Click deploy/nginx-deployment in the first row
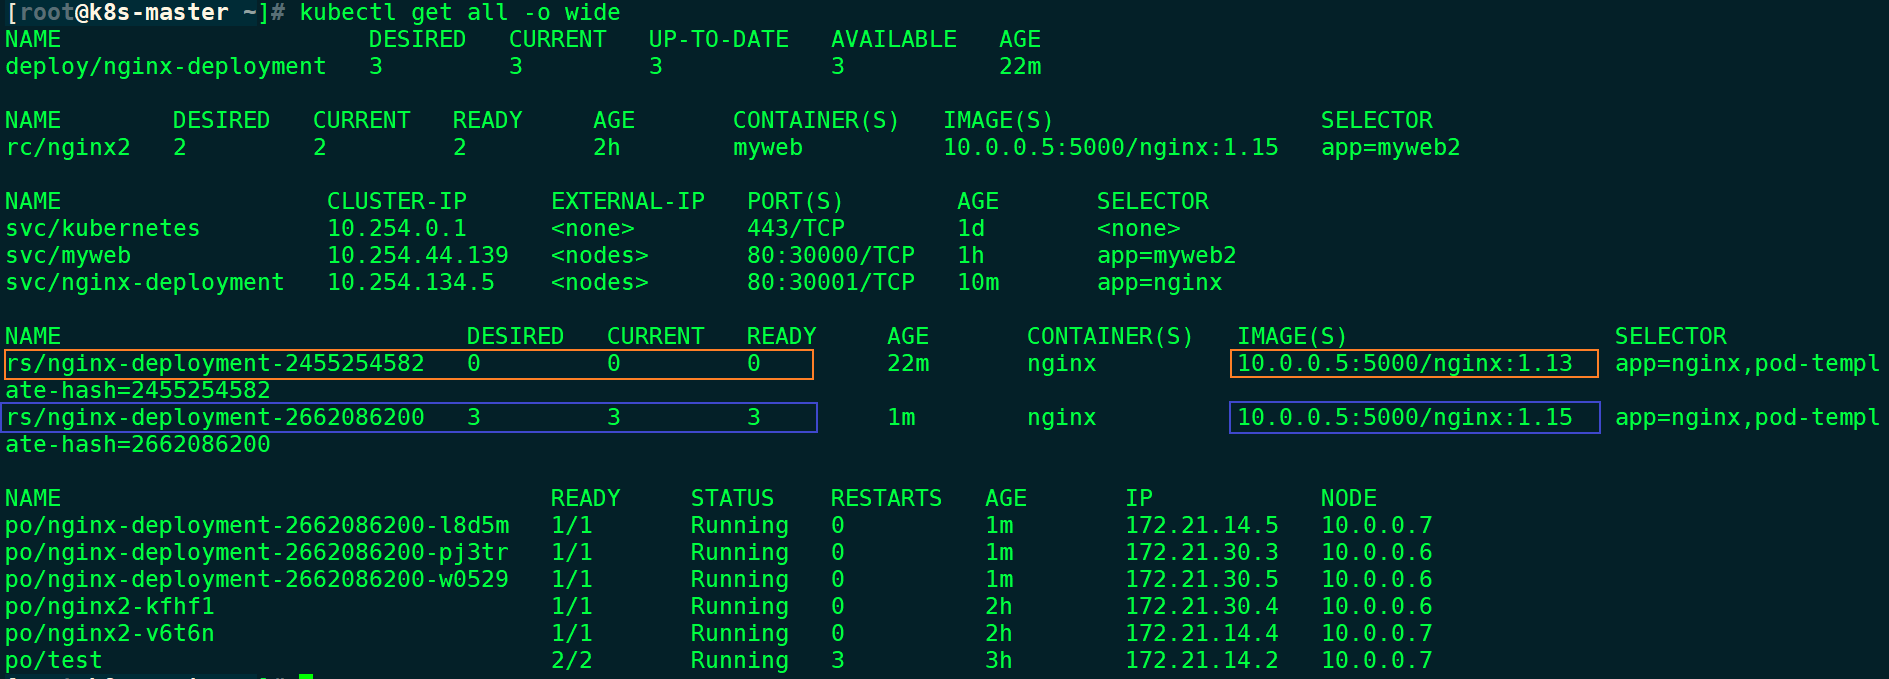 click(x=166, y=67)
